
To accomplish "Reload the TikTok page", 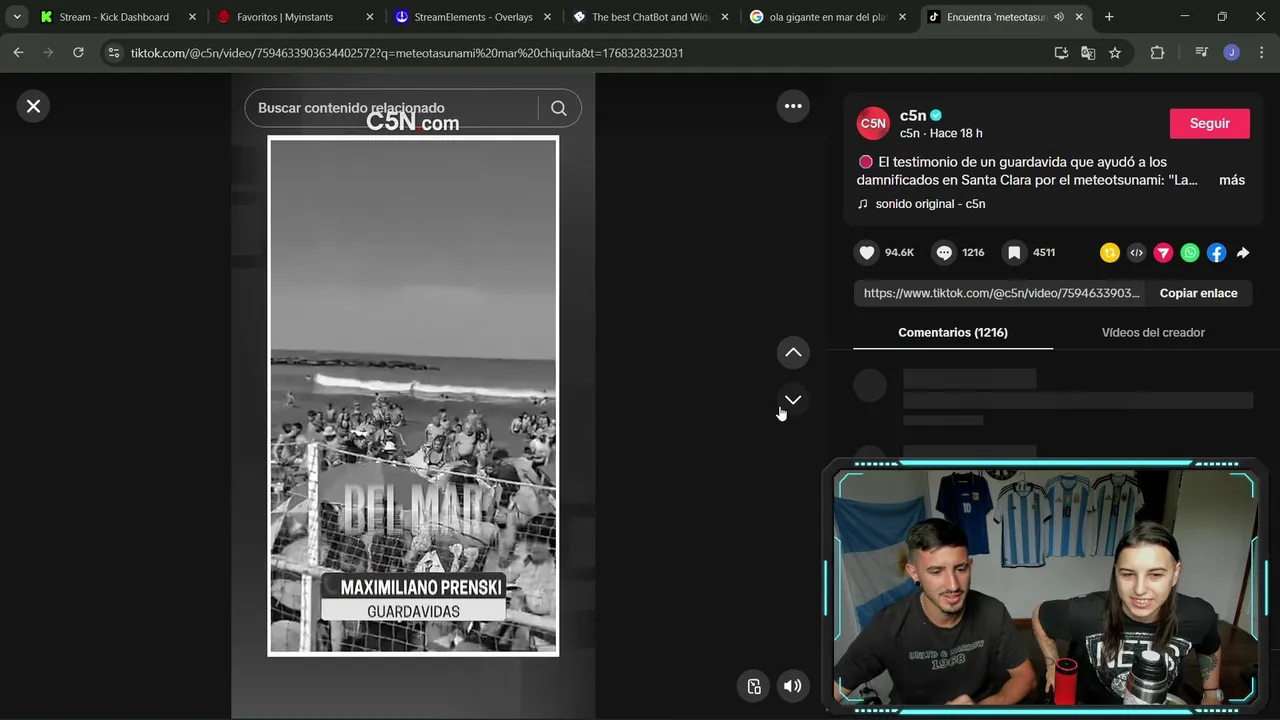I will pyautogui.click(x=78, y=53).
